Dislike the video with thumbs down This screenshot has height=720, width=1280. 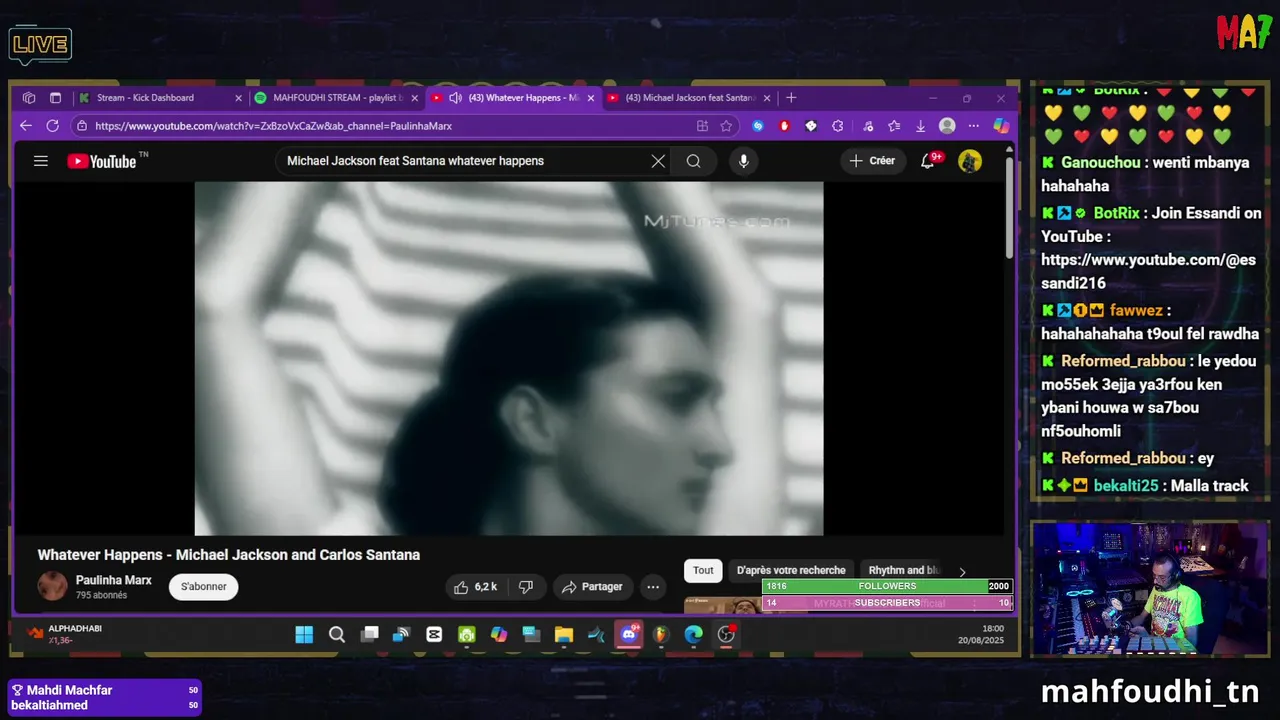526,587
